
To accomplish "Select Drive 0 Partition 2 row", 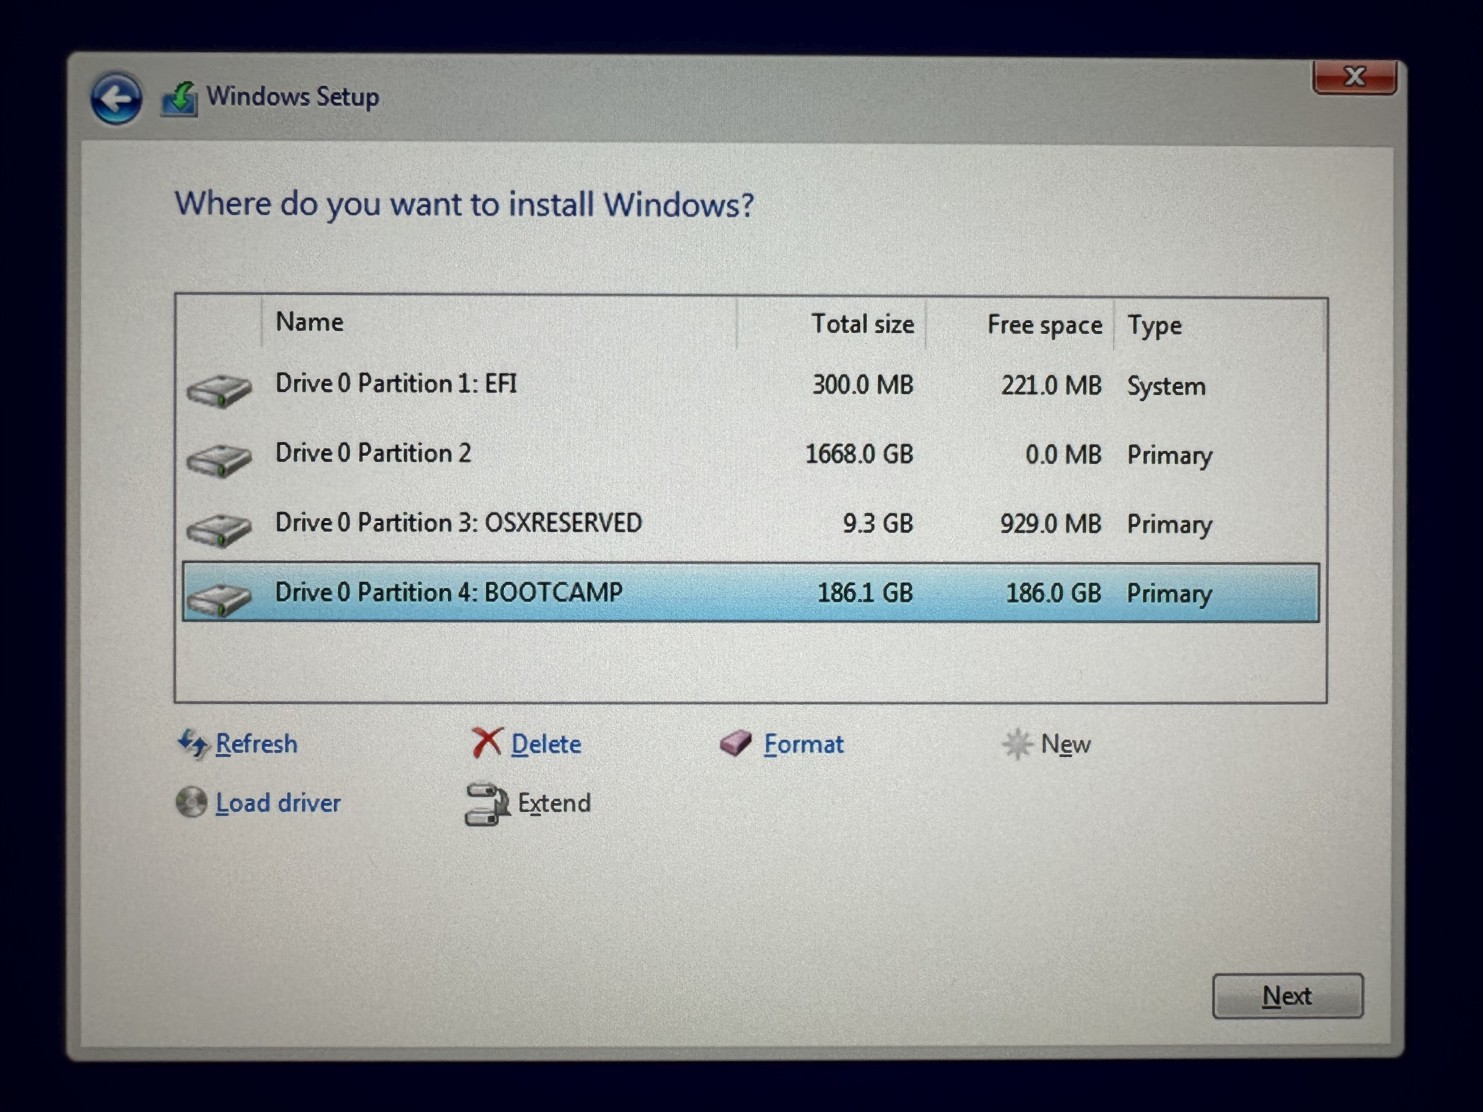I will (751, 454).
